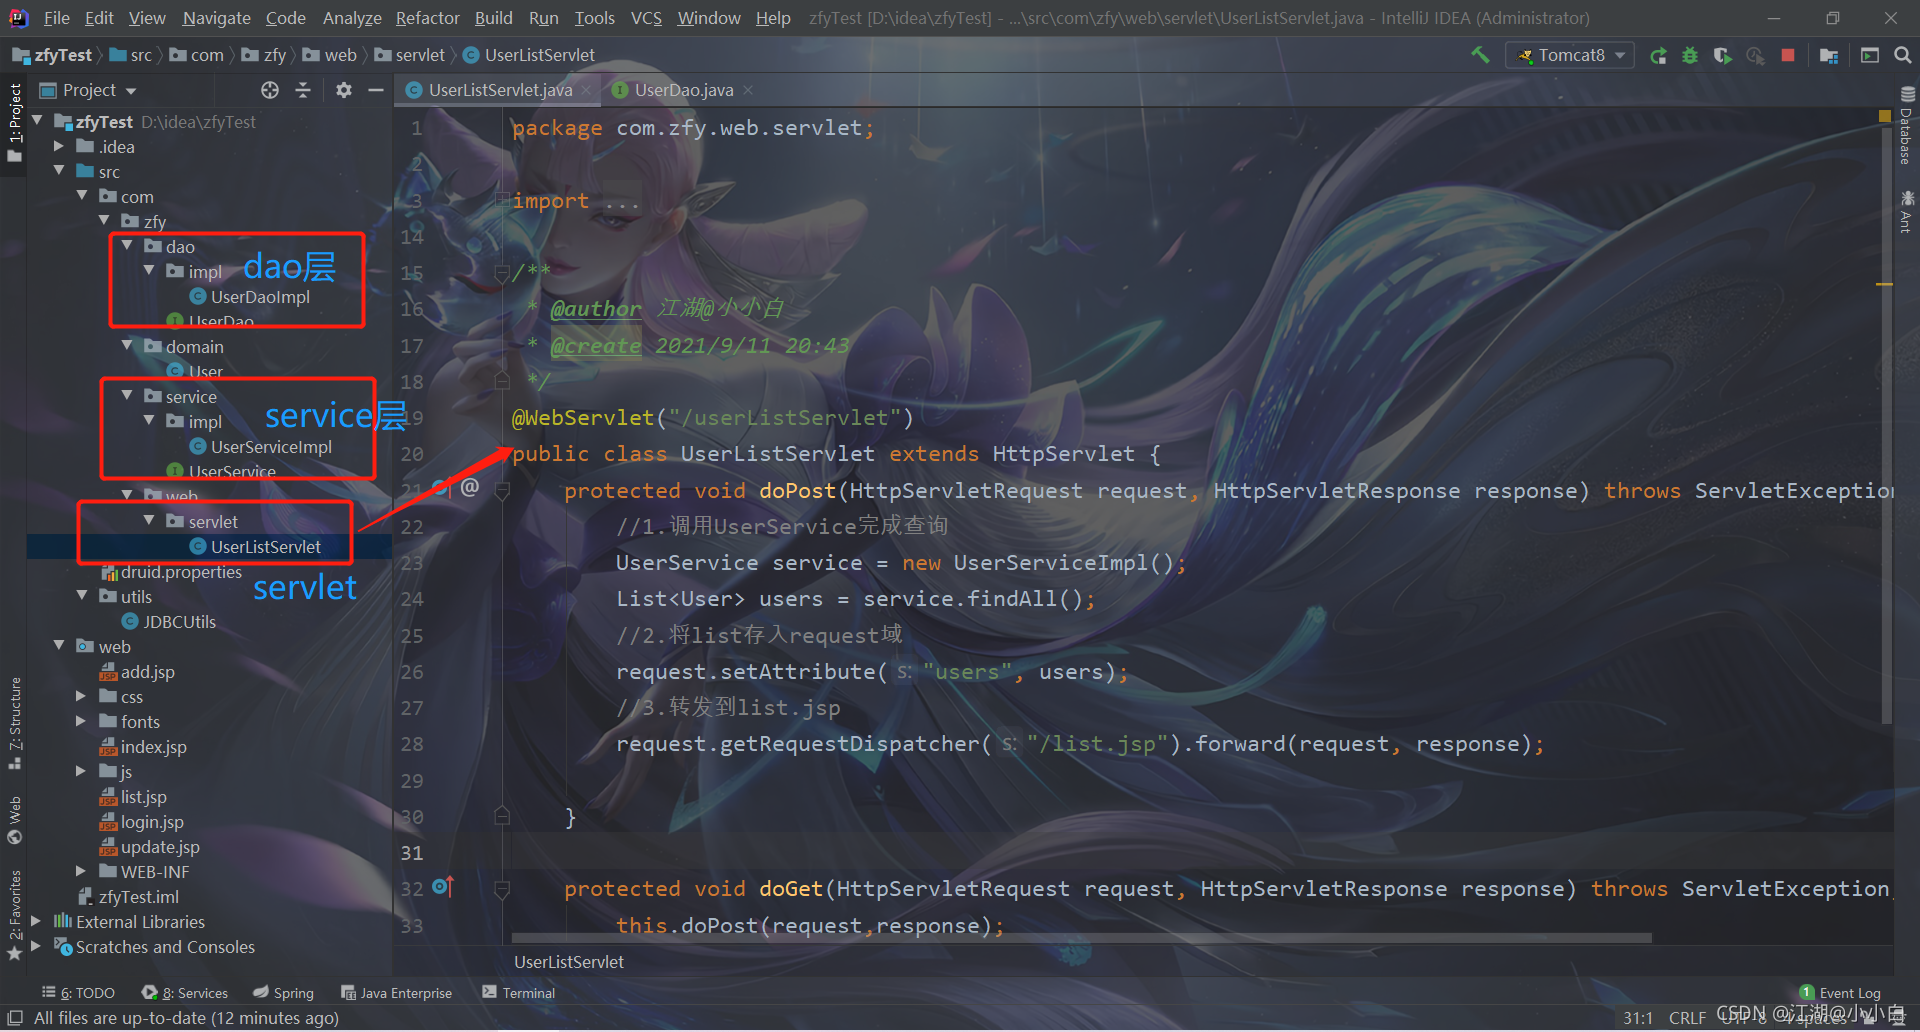Click the green Debug bug icon
The width and height of the screenshot is (1920, 1032).
coord(1690,55)
